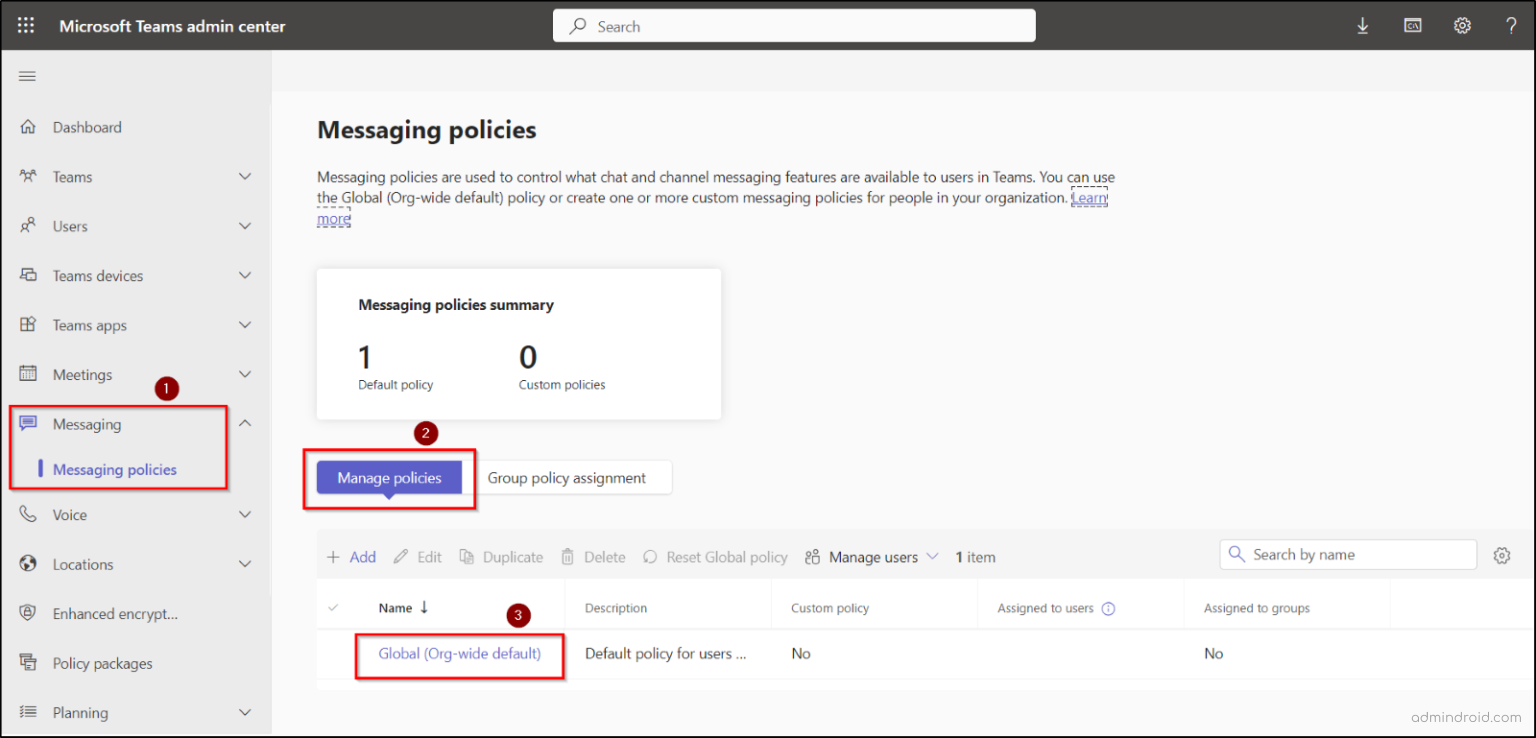Expand the Voice menu chevron

coord(245,514)
